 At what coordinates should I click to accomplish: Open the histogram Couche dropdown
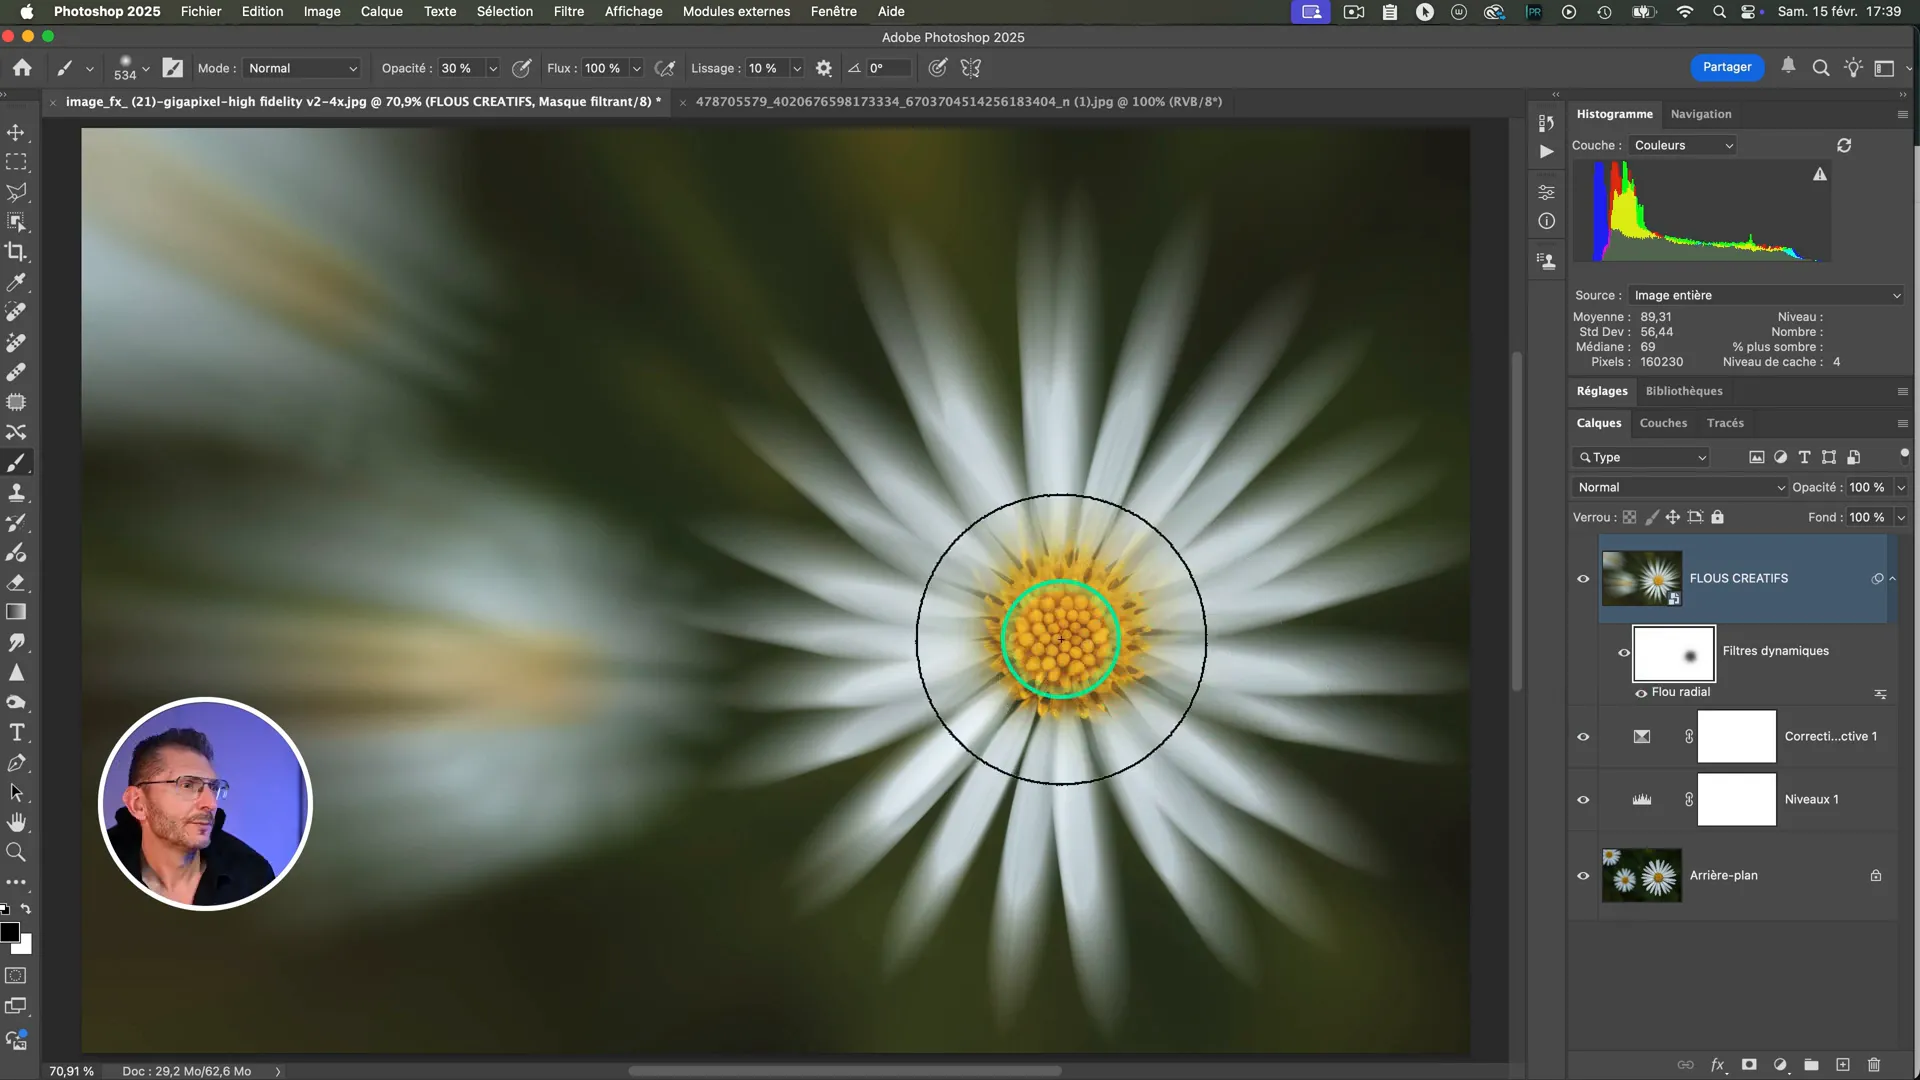click(1683, 145)
